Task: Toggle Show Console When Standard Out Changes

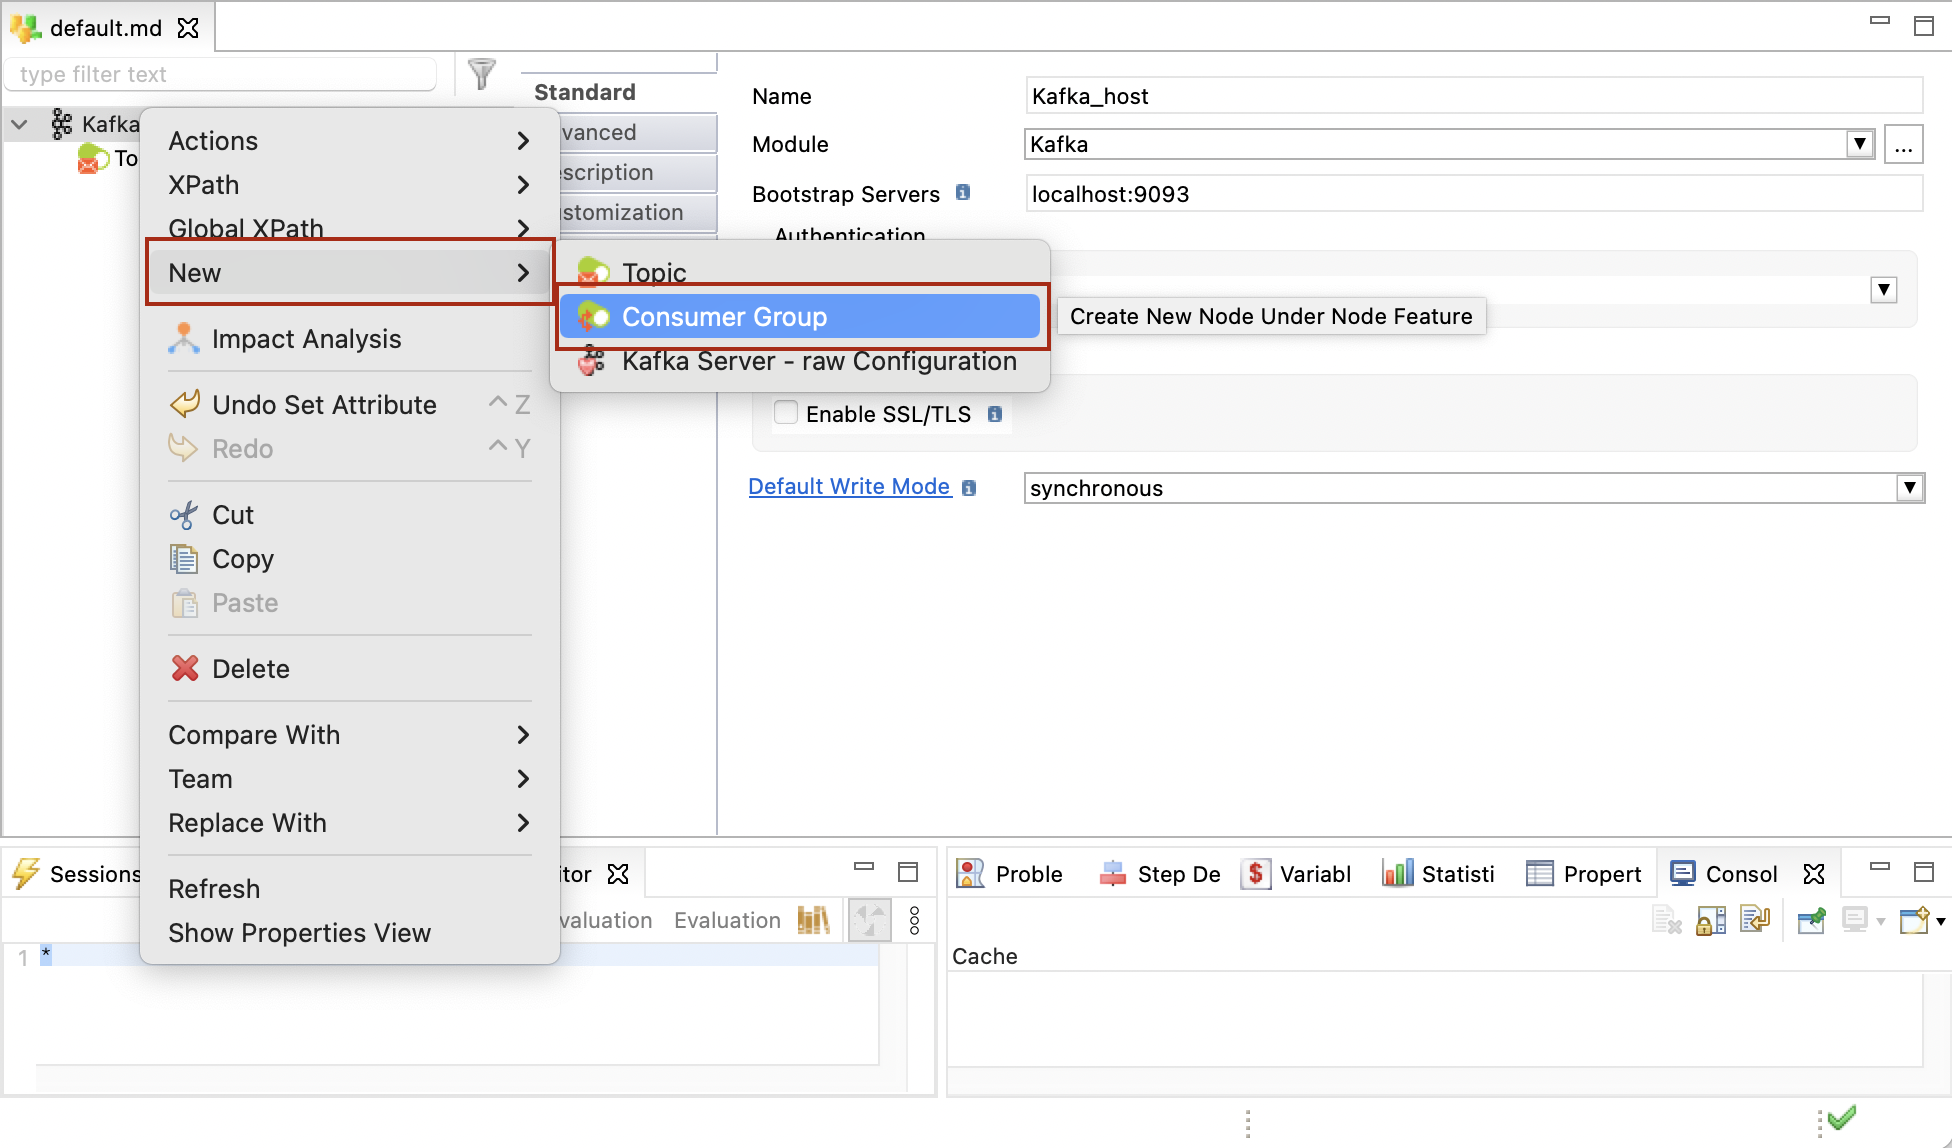Action: [1757, 920]
